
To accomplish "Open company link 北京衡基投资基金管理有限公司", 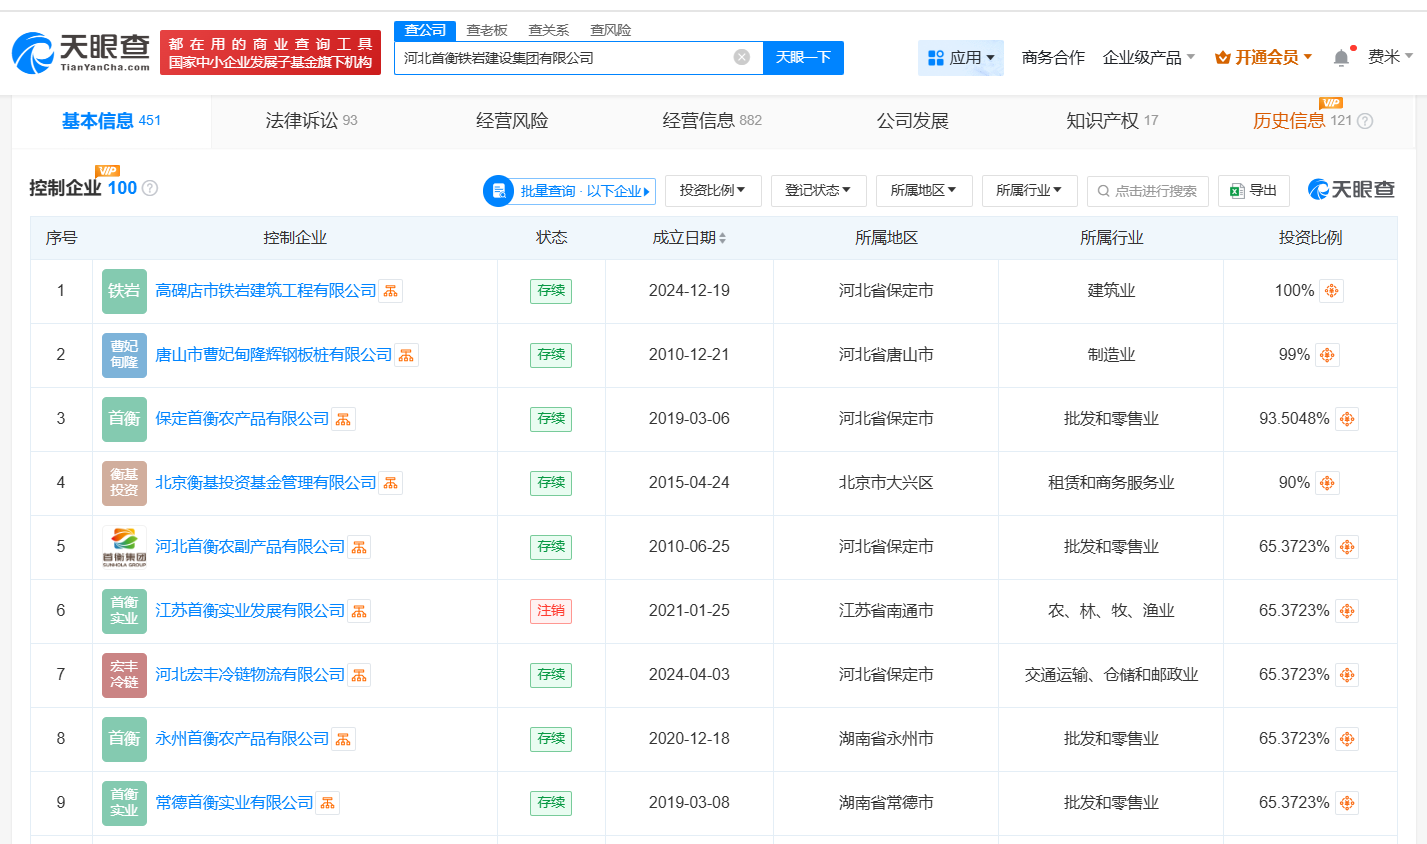I will [x=266, y=483].
